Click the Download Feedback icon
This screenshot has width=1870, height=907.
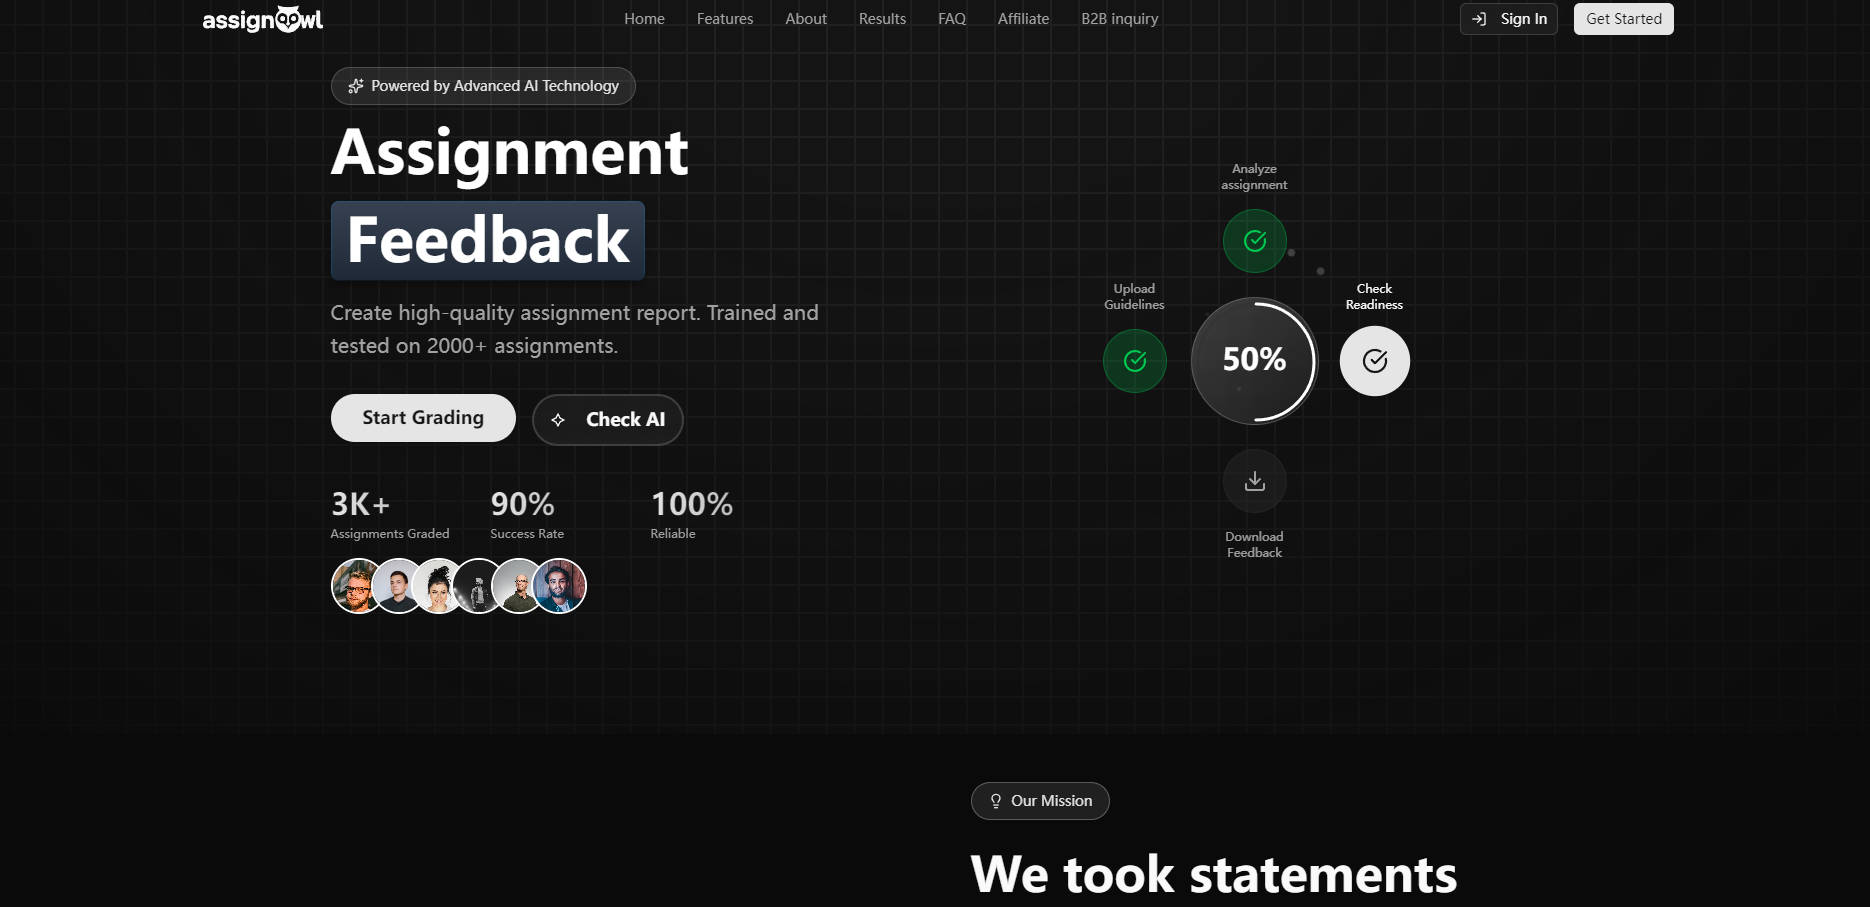point(1254,481)
